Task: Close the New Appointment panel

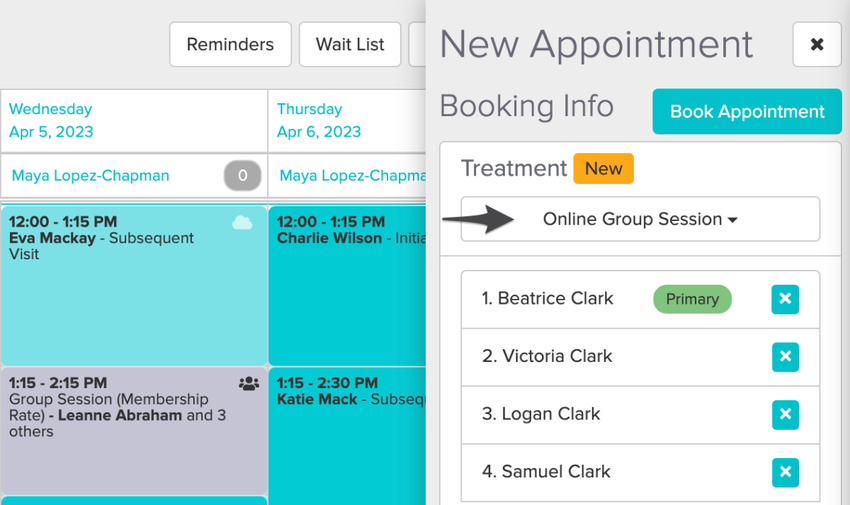Action: click(817, 45)
